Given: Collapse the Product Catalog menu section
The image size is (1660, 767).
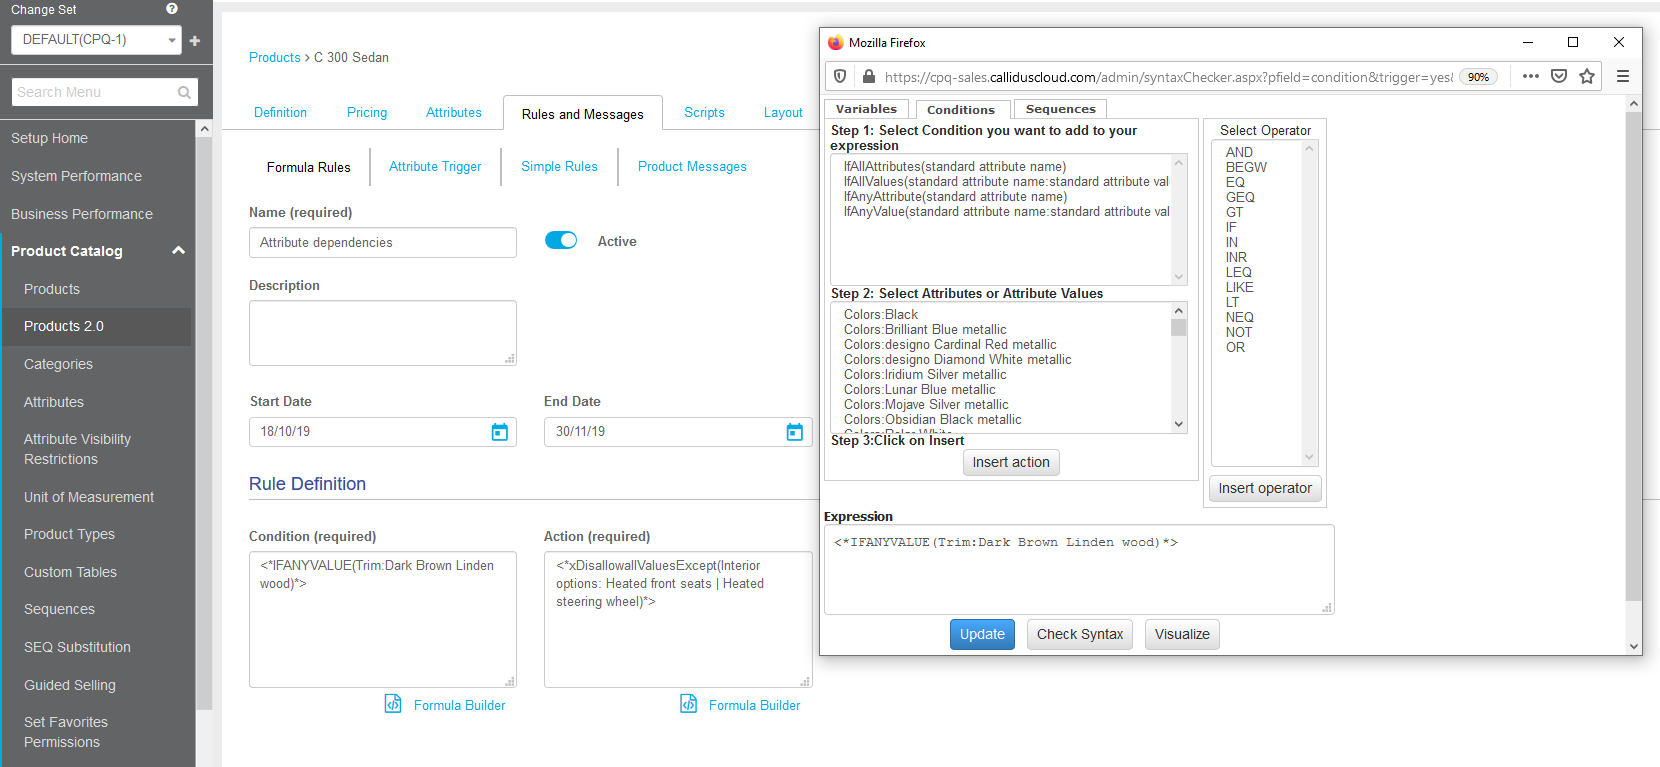Looking at the screenshot, I should click(x=179, y=250).
